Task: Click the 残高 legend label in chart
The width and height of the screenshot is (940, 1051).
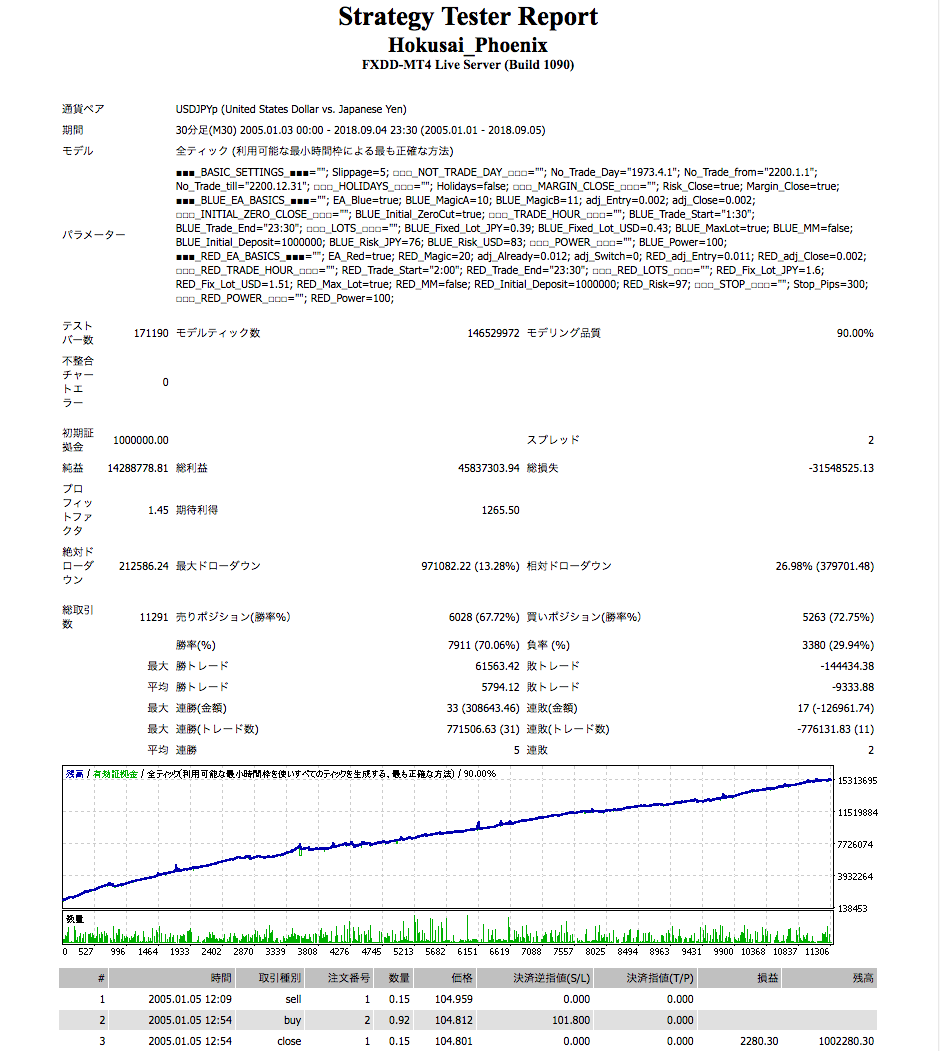Action: pos(74,774)
